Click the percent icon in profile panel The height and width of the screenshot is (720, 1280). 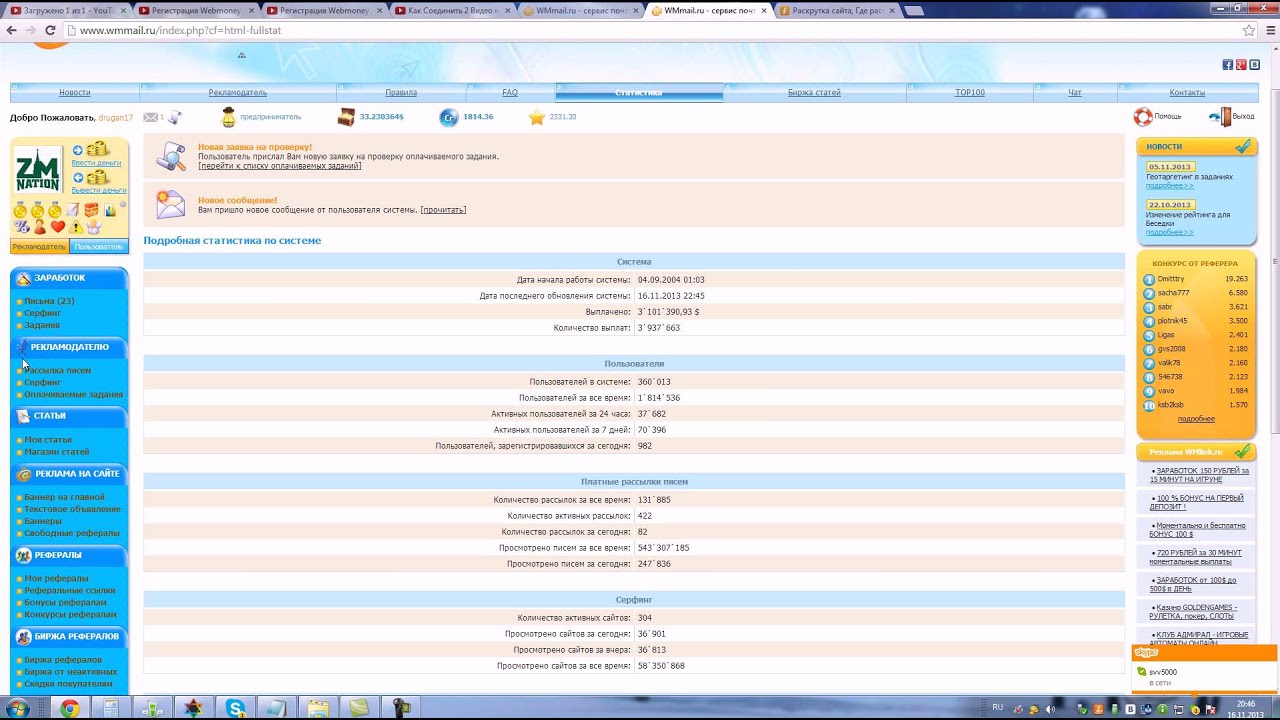point(22,227)
